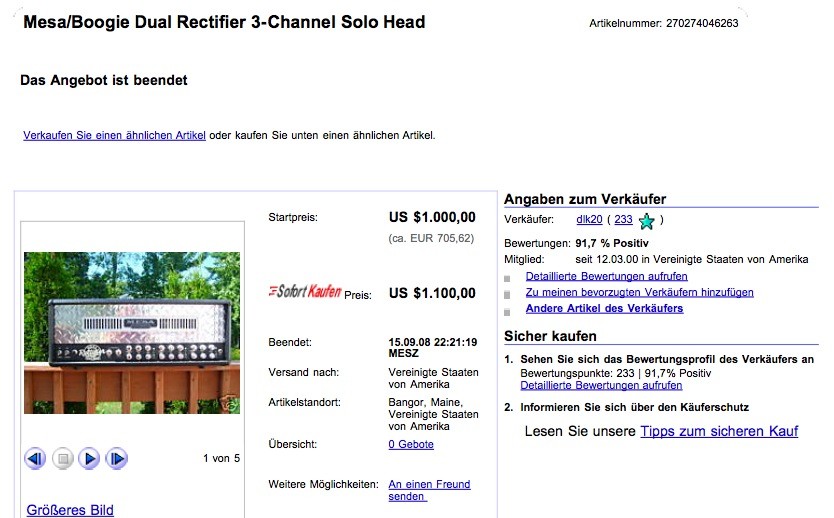Click An einen Freund senden
The image size is (834, 518).
click(x=429, y=490)
